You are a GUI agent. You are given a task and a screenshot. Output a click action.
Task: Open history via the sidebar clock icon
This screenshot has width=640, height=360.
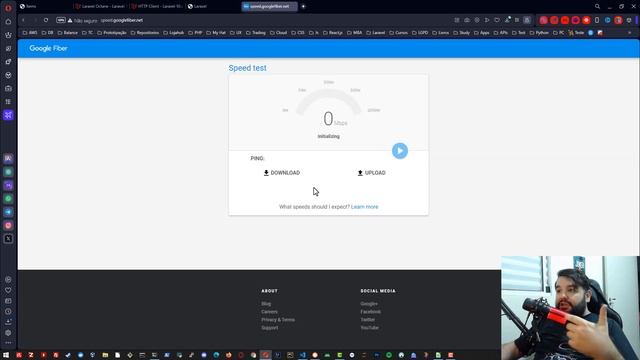click(x=8, y=311)
